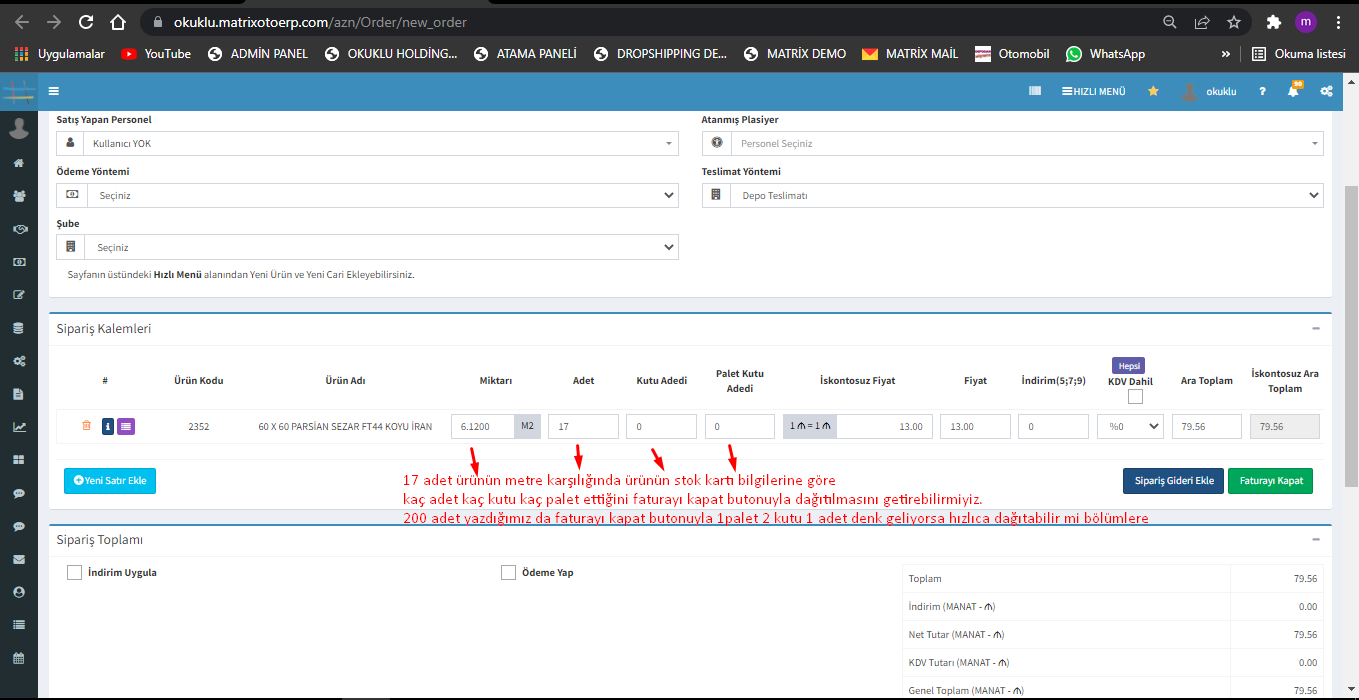This screenshot has height=700, width=1359.
Task: Expand the Teslimat Yöntemi dropdown
Action: click(1012, 196)
